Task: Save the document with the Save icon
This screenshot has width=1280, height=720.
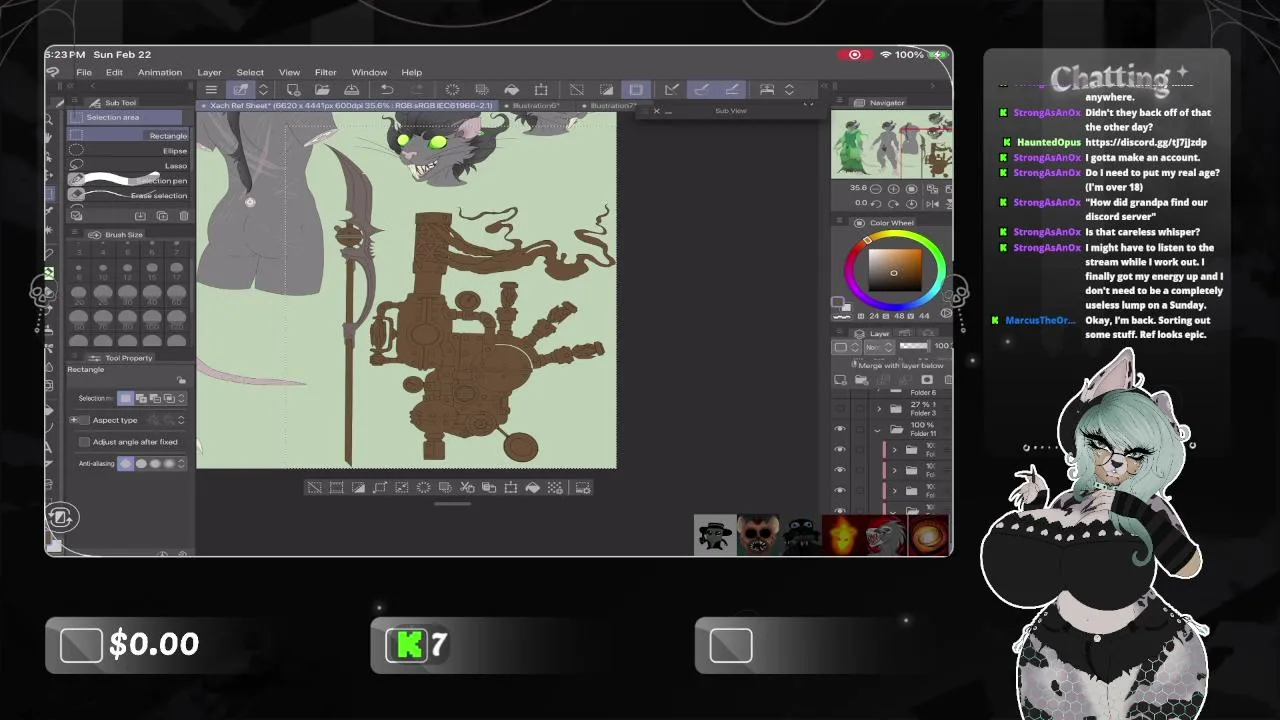Action: pyautogui.click(x=352, y=90)
